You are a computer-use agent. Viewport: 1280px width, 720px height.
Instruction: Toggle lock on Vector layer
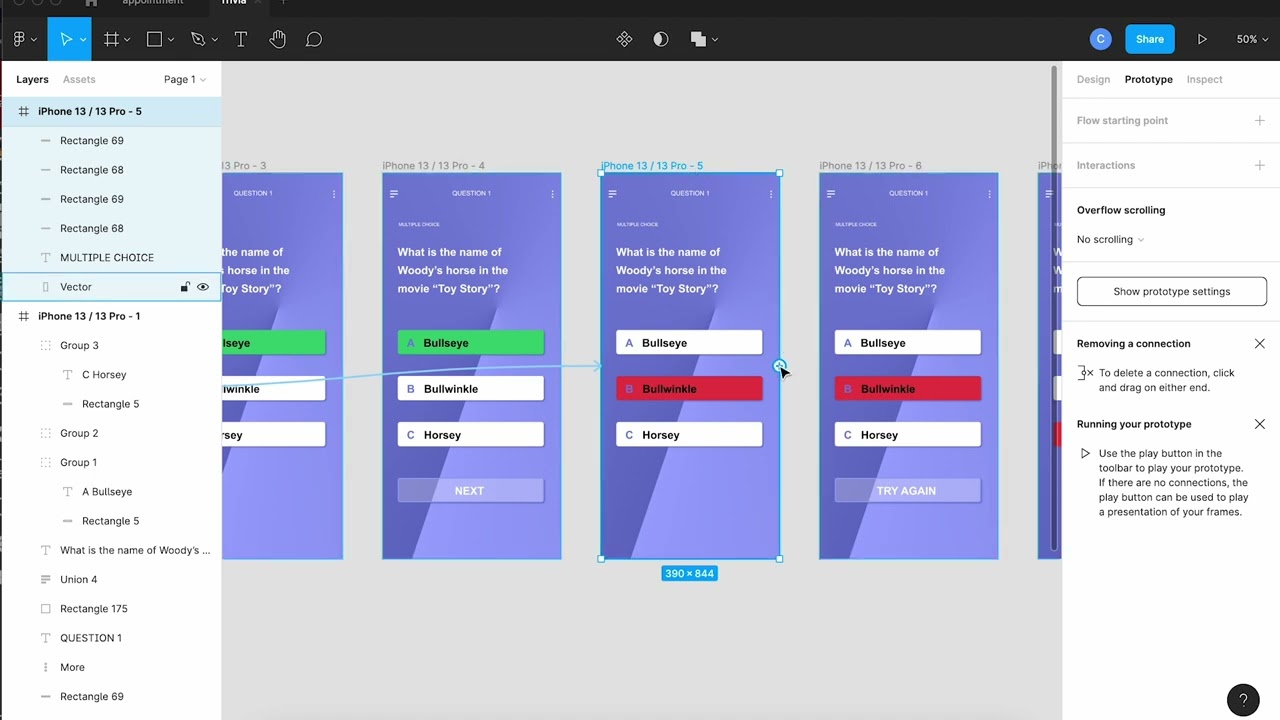pyautogui.click(x=185, y=287)
